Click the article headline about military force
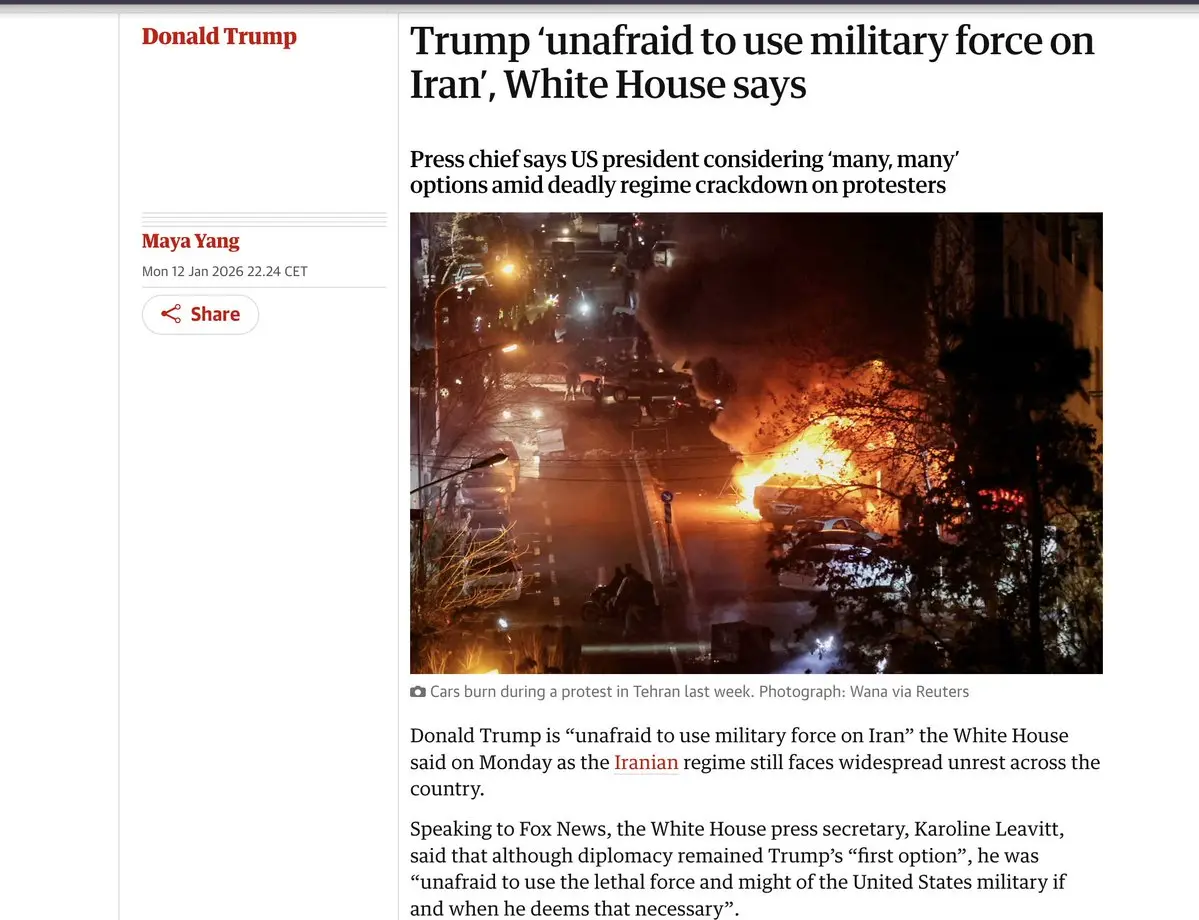1199x920 pixels. [752, 62]
